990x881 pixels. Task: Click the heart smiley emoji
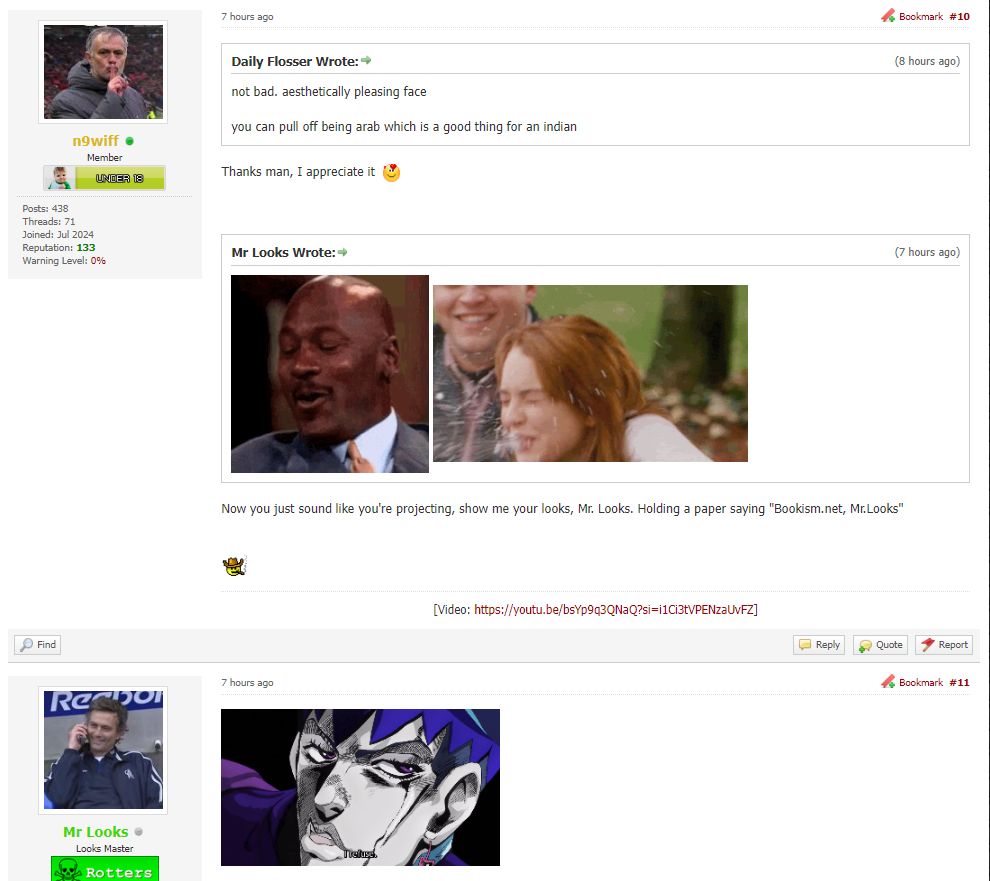pos(391,172)
